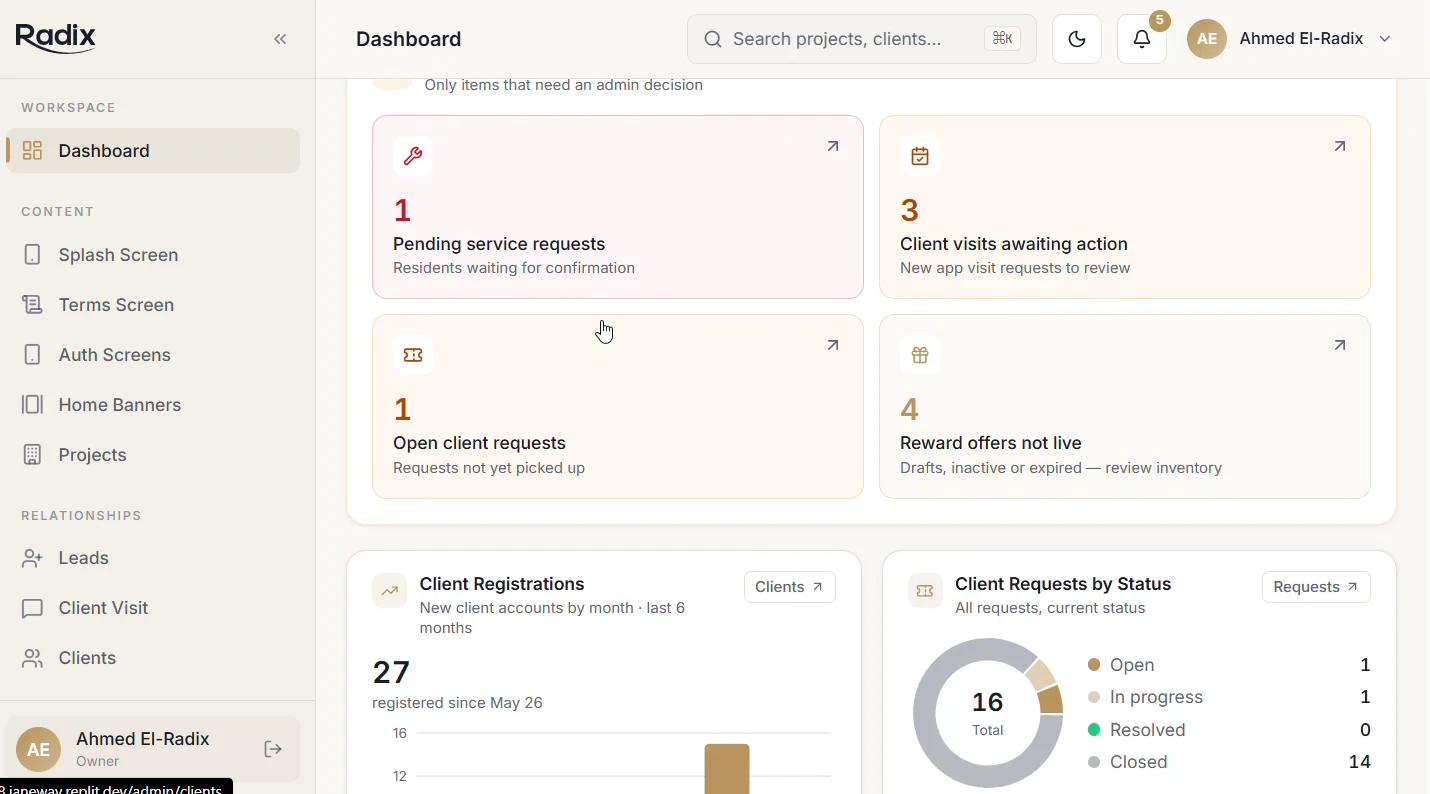Open Leads in the sidebar
1430x794 pixels.
click(153, 558)
